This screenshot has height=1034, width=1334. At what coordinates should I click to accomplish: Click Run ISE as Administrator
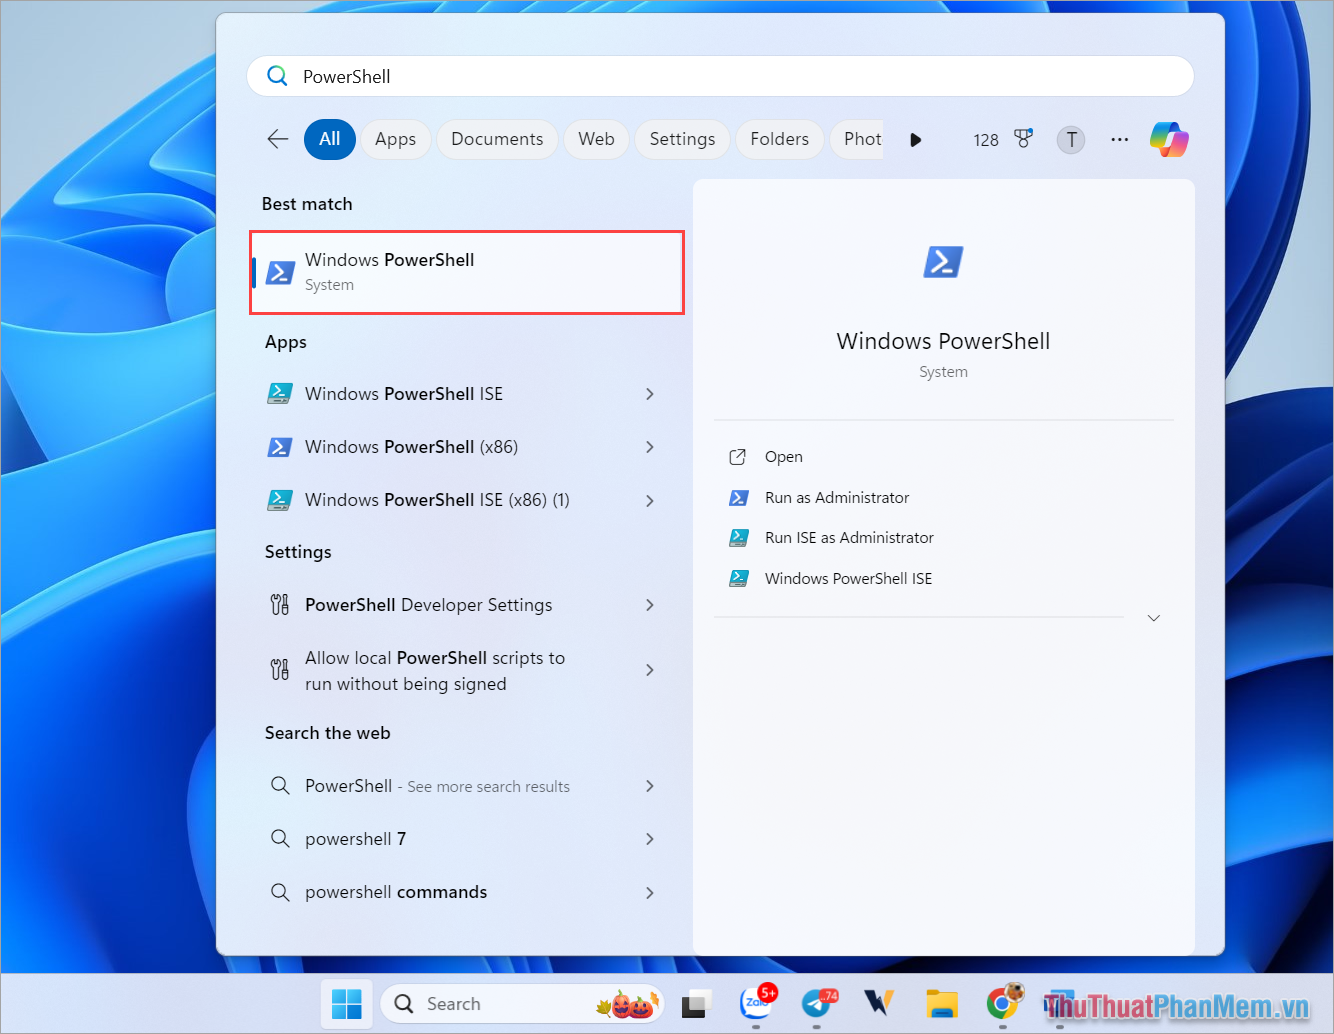pyautogui.click(x=849, y=538)
